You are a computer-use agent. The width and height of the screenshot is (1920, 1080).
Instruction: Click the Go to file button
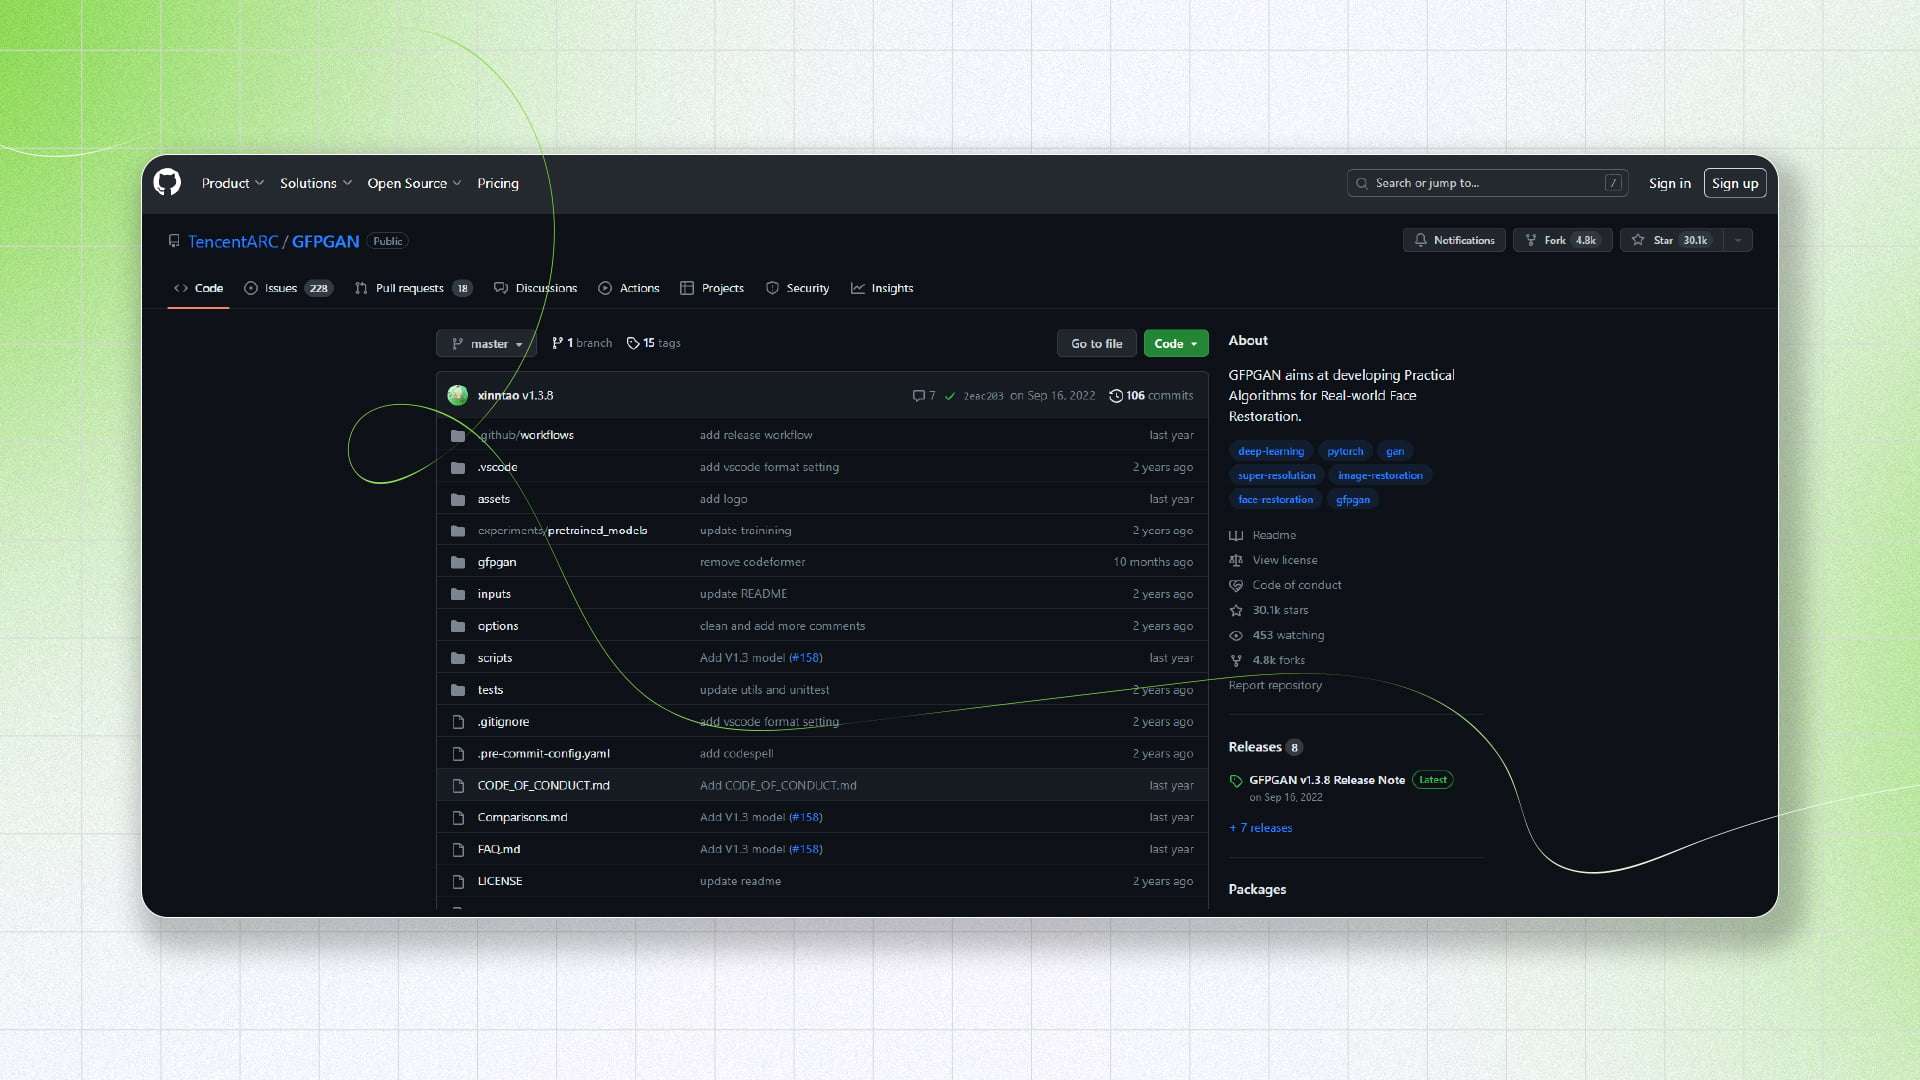[1096, 343]
